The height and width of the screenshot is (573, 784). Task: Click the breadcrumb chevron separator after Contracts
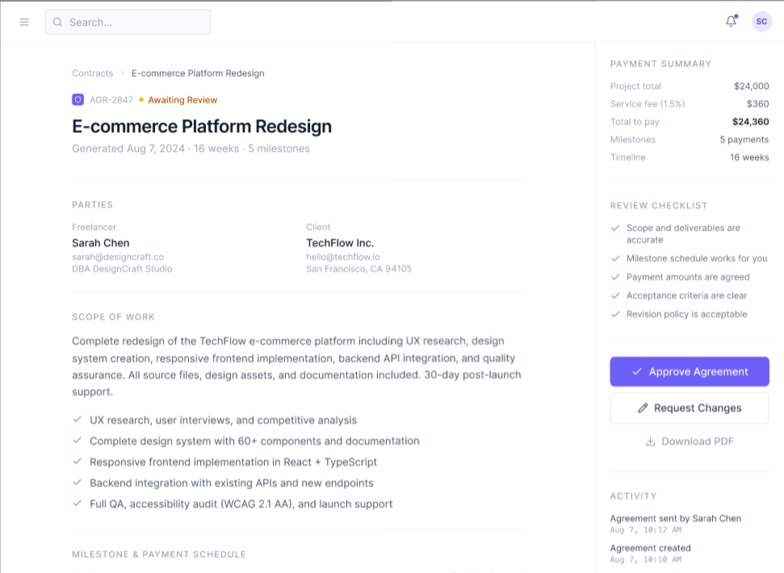coord(122,73)
